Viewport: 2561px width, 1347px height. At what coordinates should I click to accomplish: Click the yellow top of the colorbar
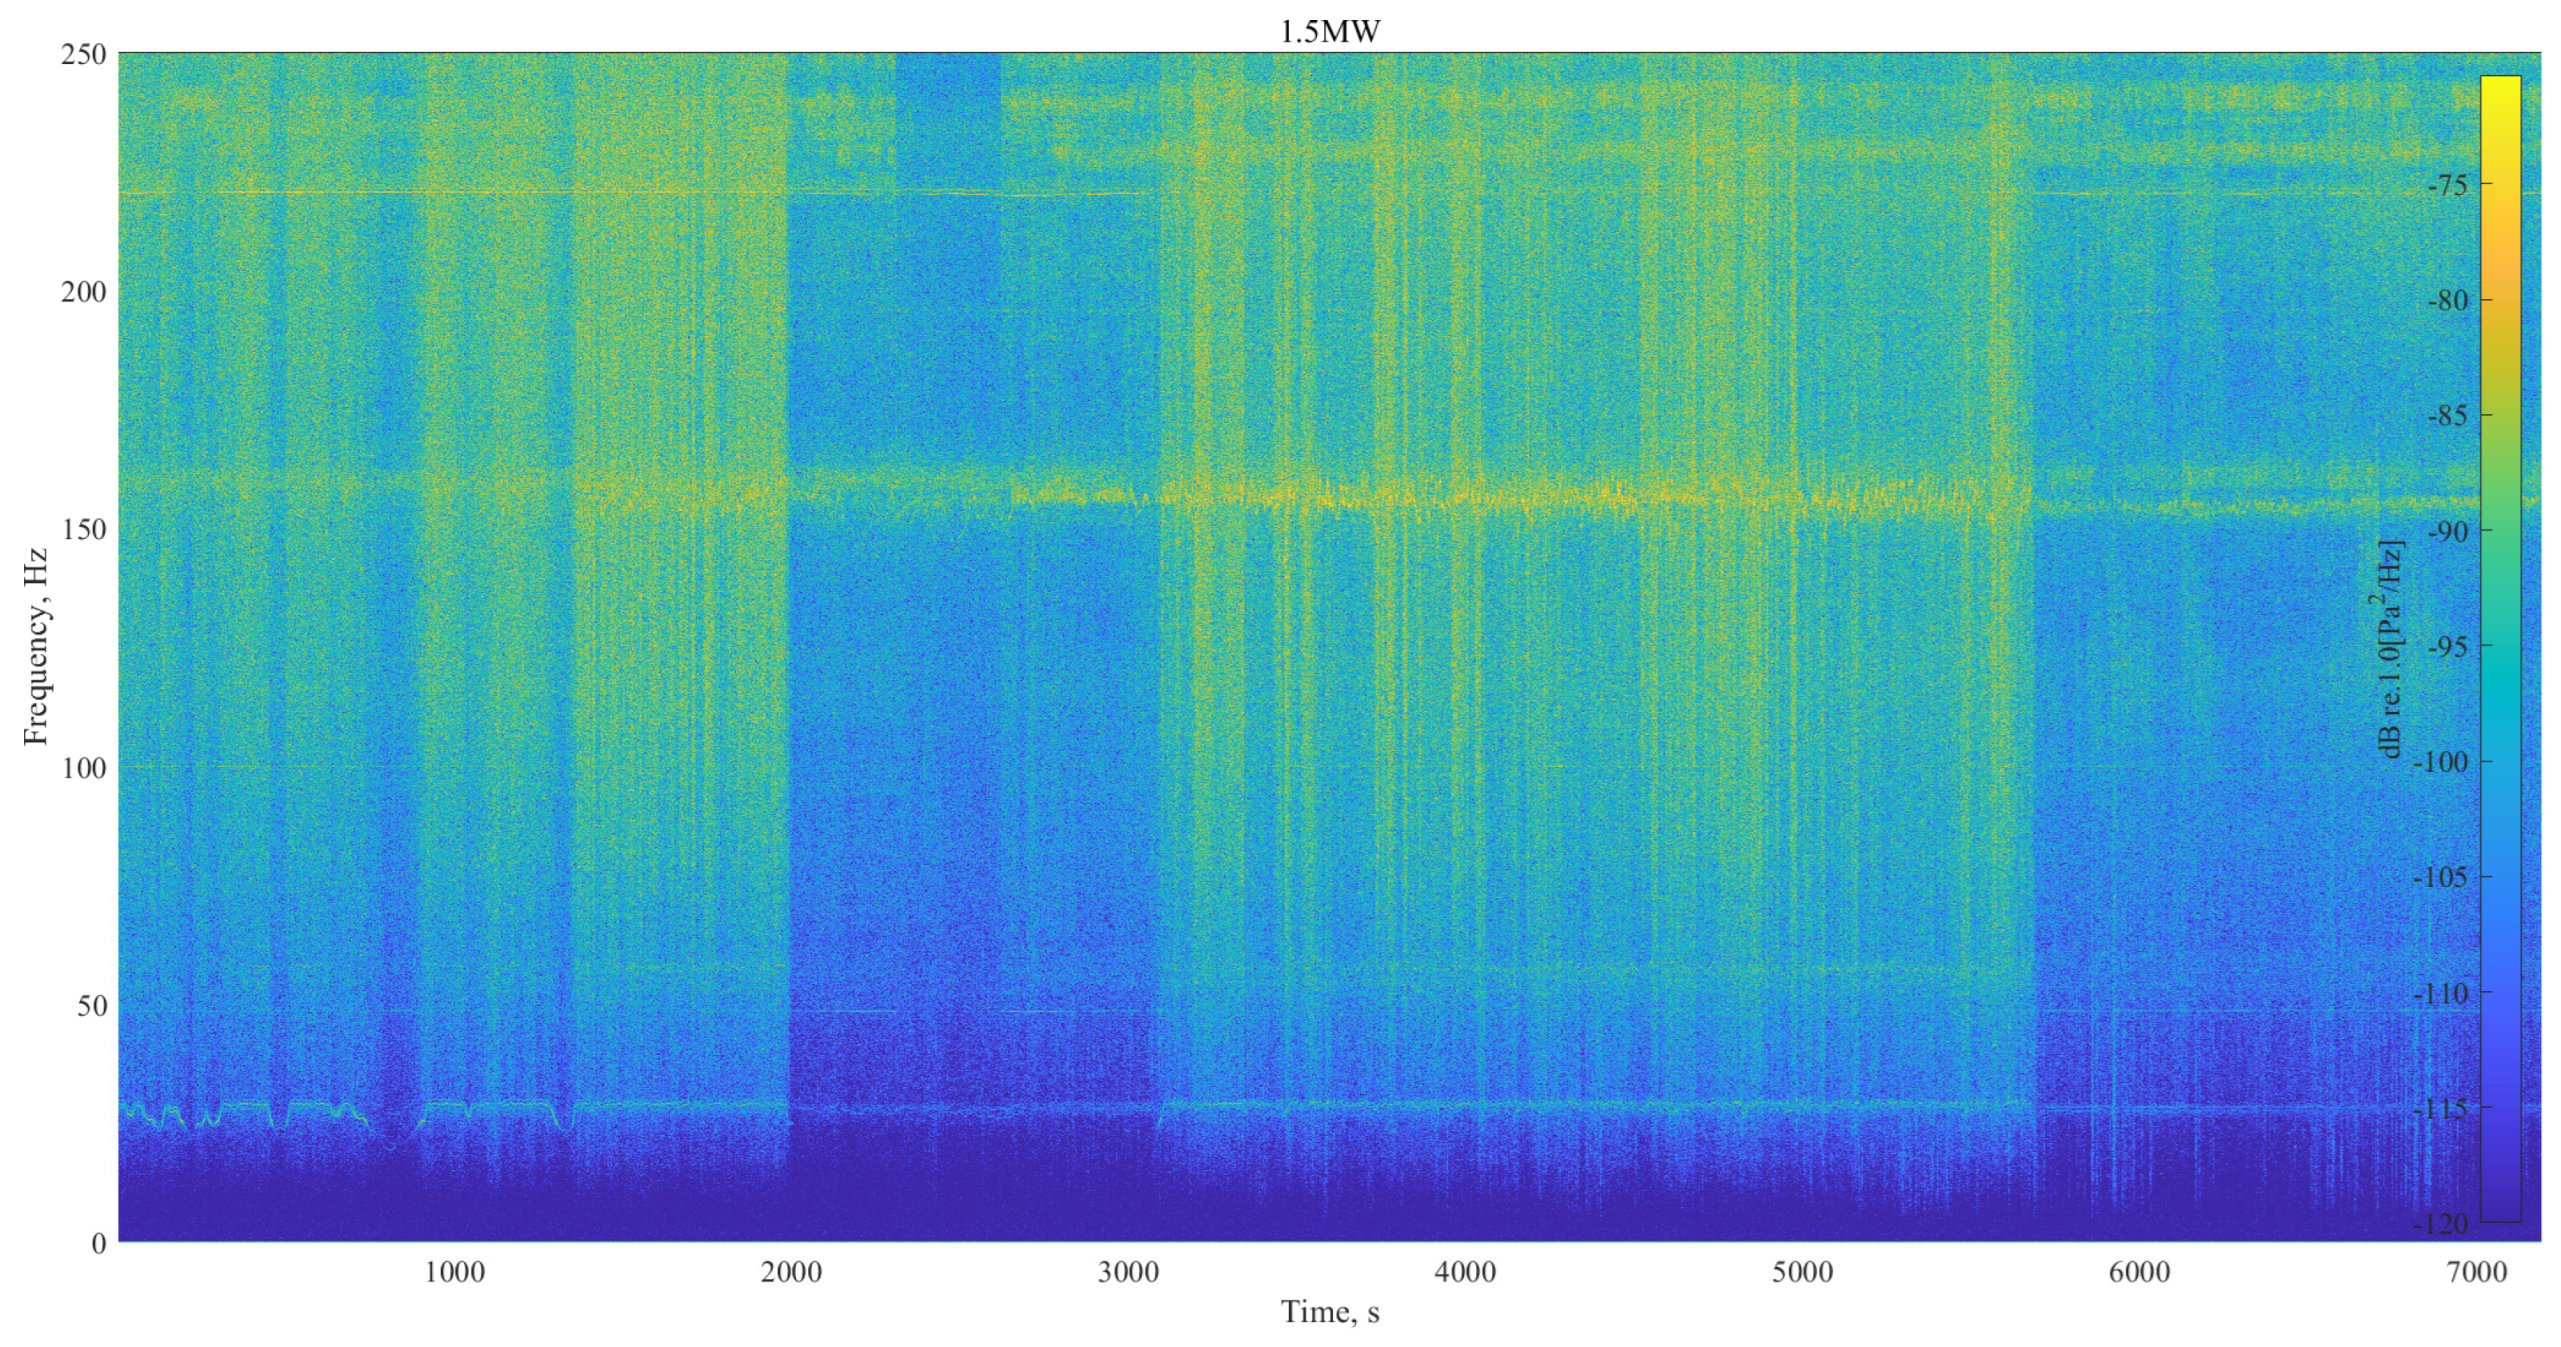tap(2500, 85)
